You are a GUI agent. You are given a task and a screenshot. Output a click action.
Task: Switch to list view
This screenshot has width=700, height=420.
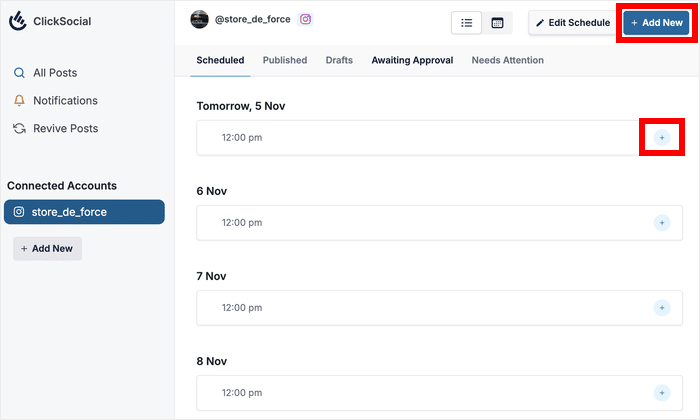pos(467,22)
